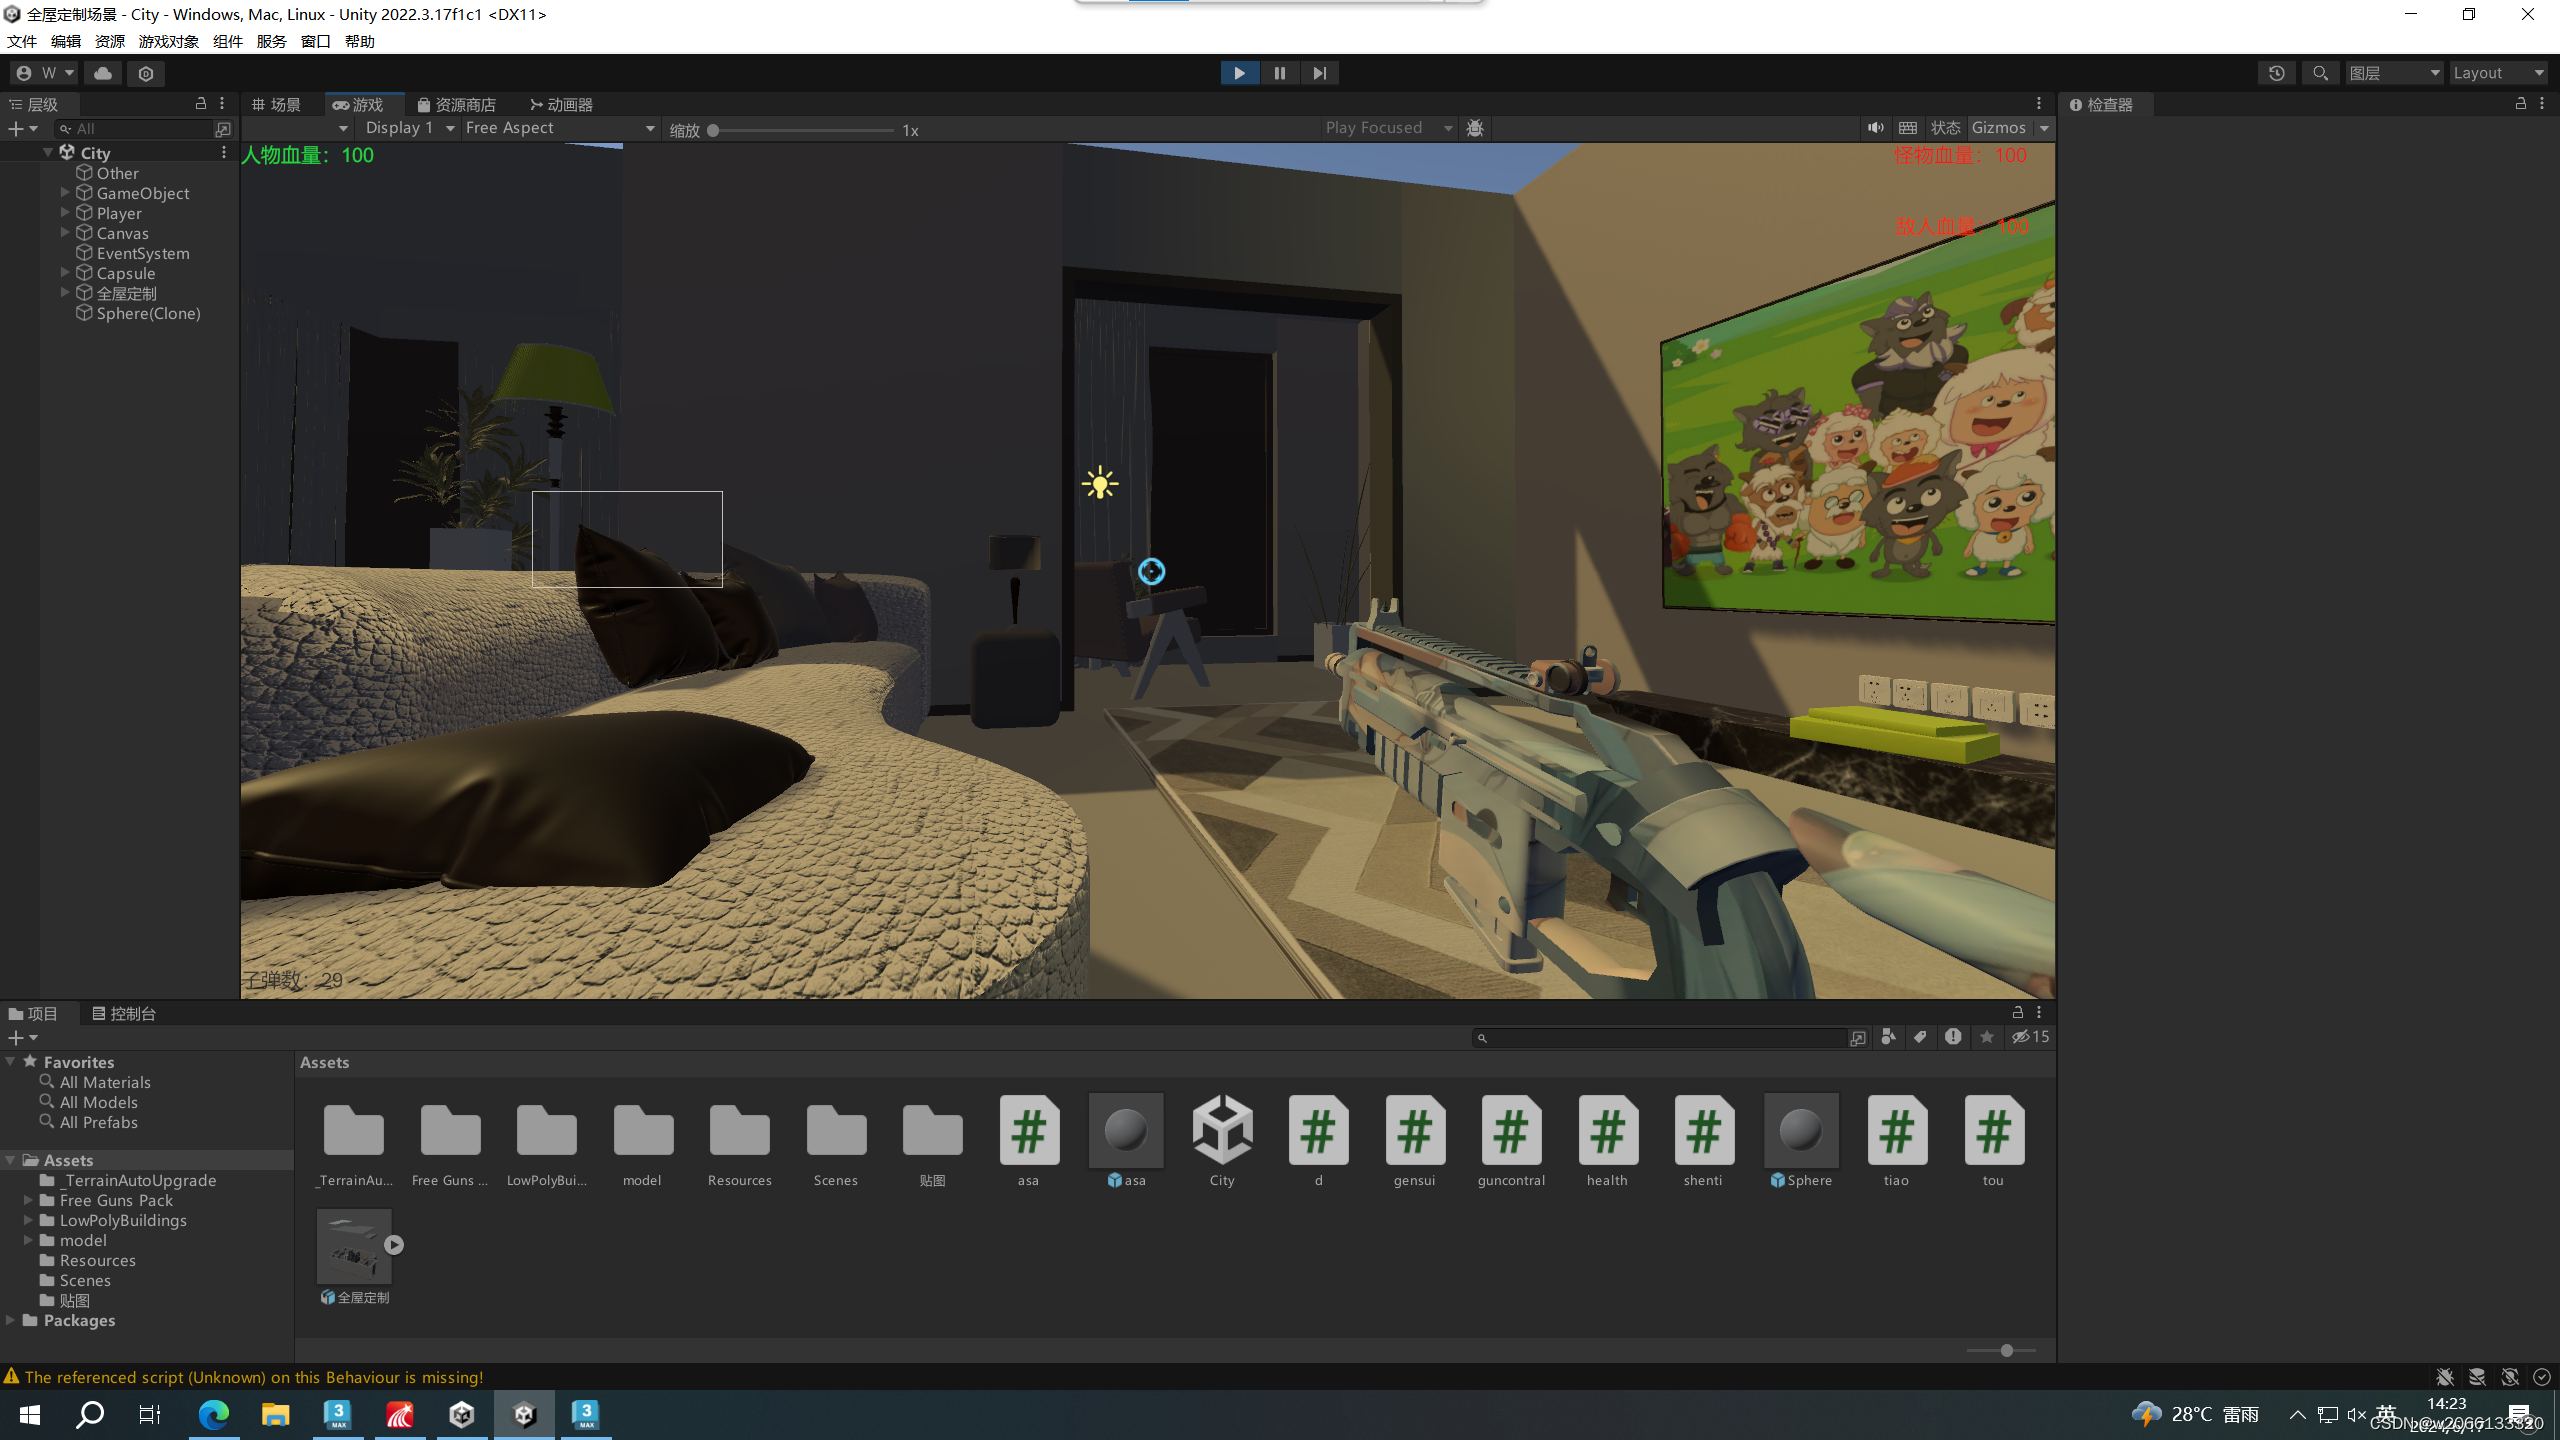Open Microsoft Edge from the taskbar

coord(213,1414)
